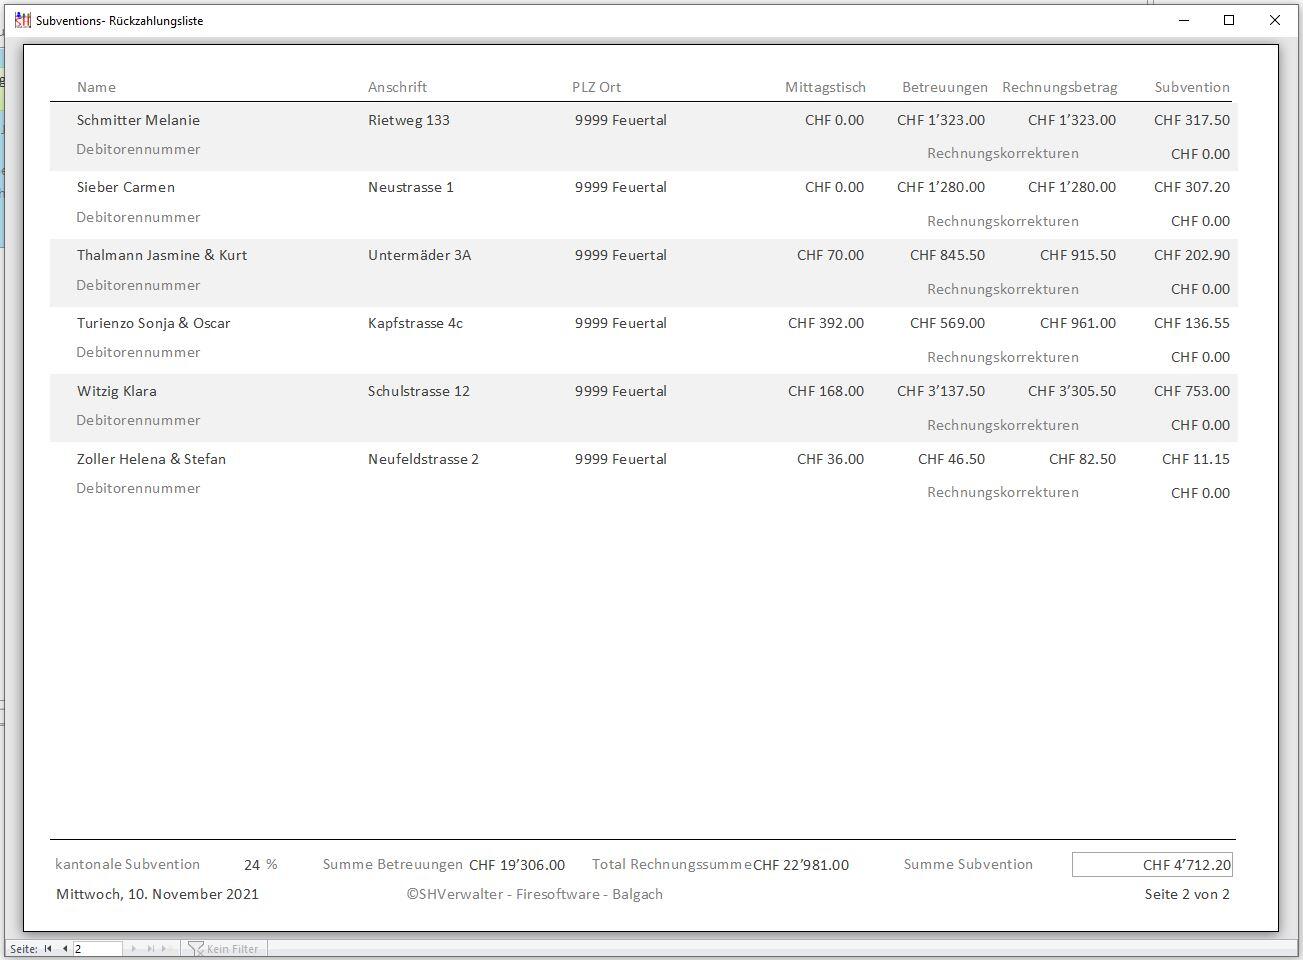Maximize the Rückzahlungsliste window
The height and width of the screenshot is (960, 1303).
(1229, 20)
